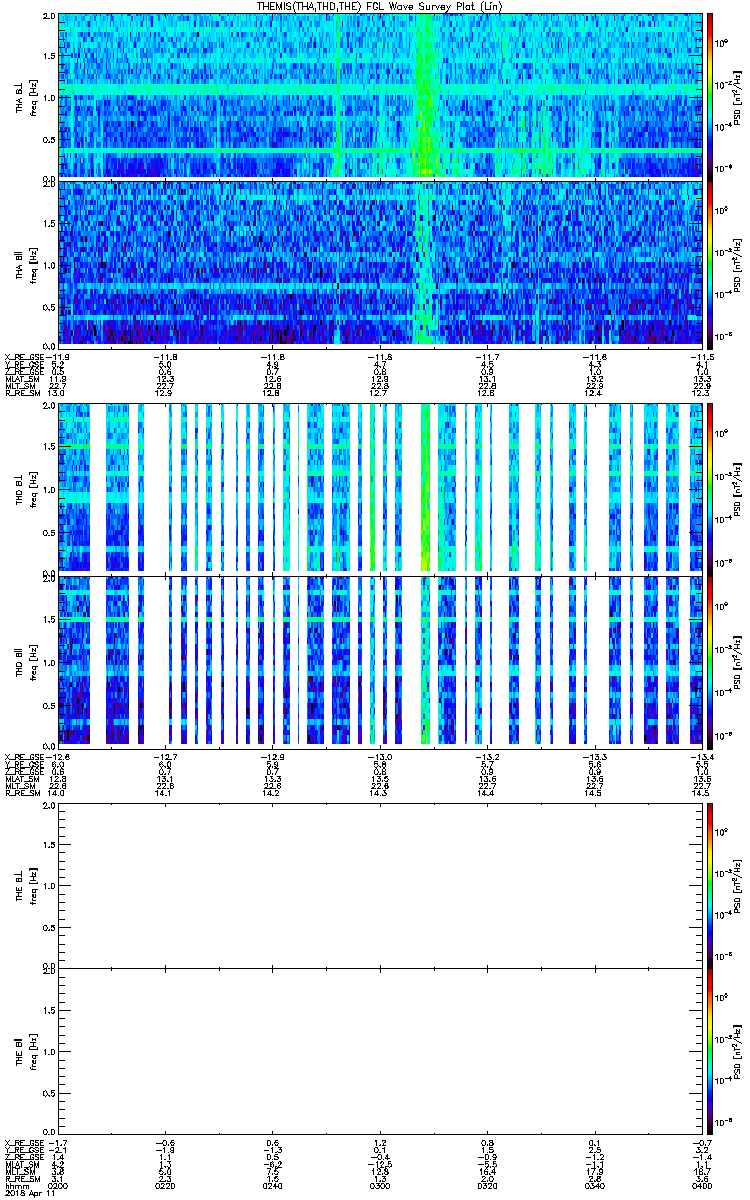Click inside the THD B⊥ spectrogram panel
750x1200 pixels.
[381, 488]
